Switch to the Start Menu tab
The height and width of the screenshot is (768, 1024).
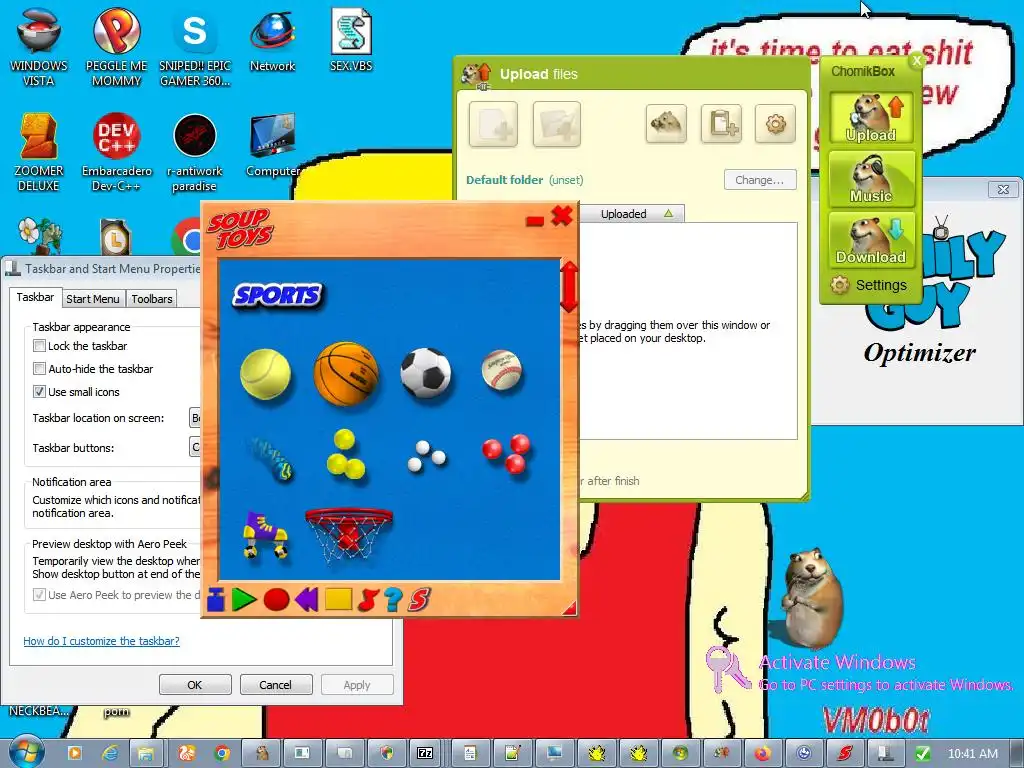tap(93, 299)
